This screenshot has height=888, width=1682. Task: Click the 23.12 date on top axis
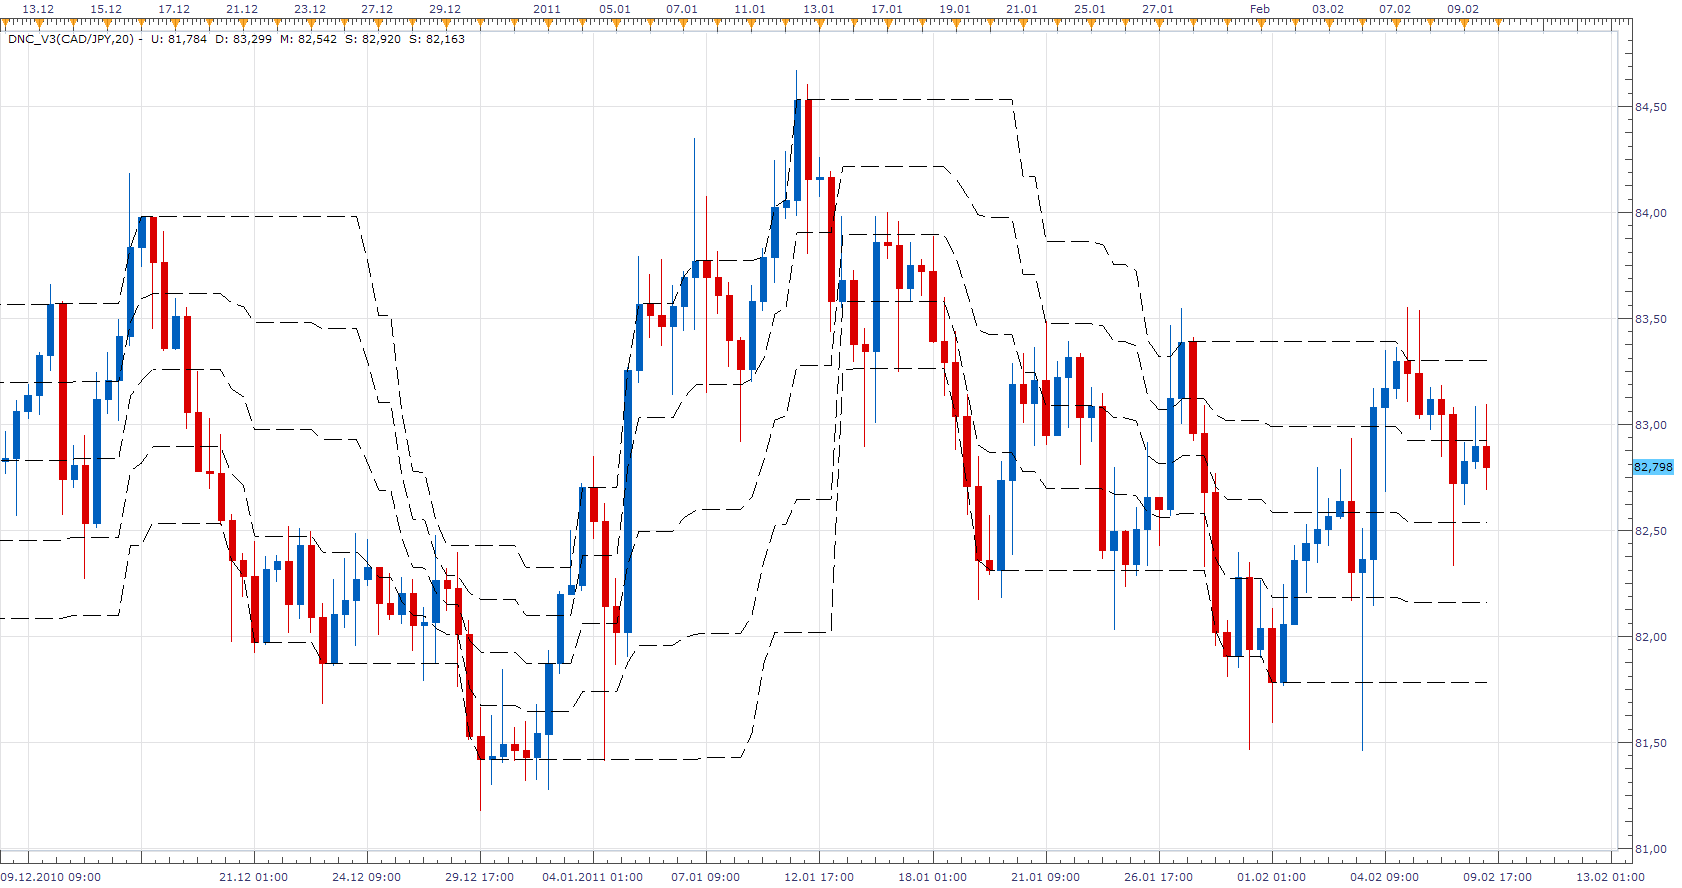(310, 9)
